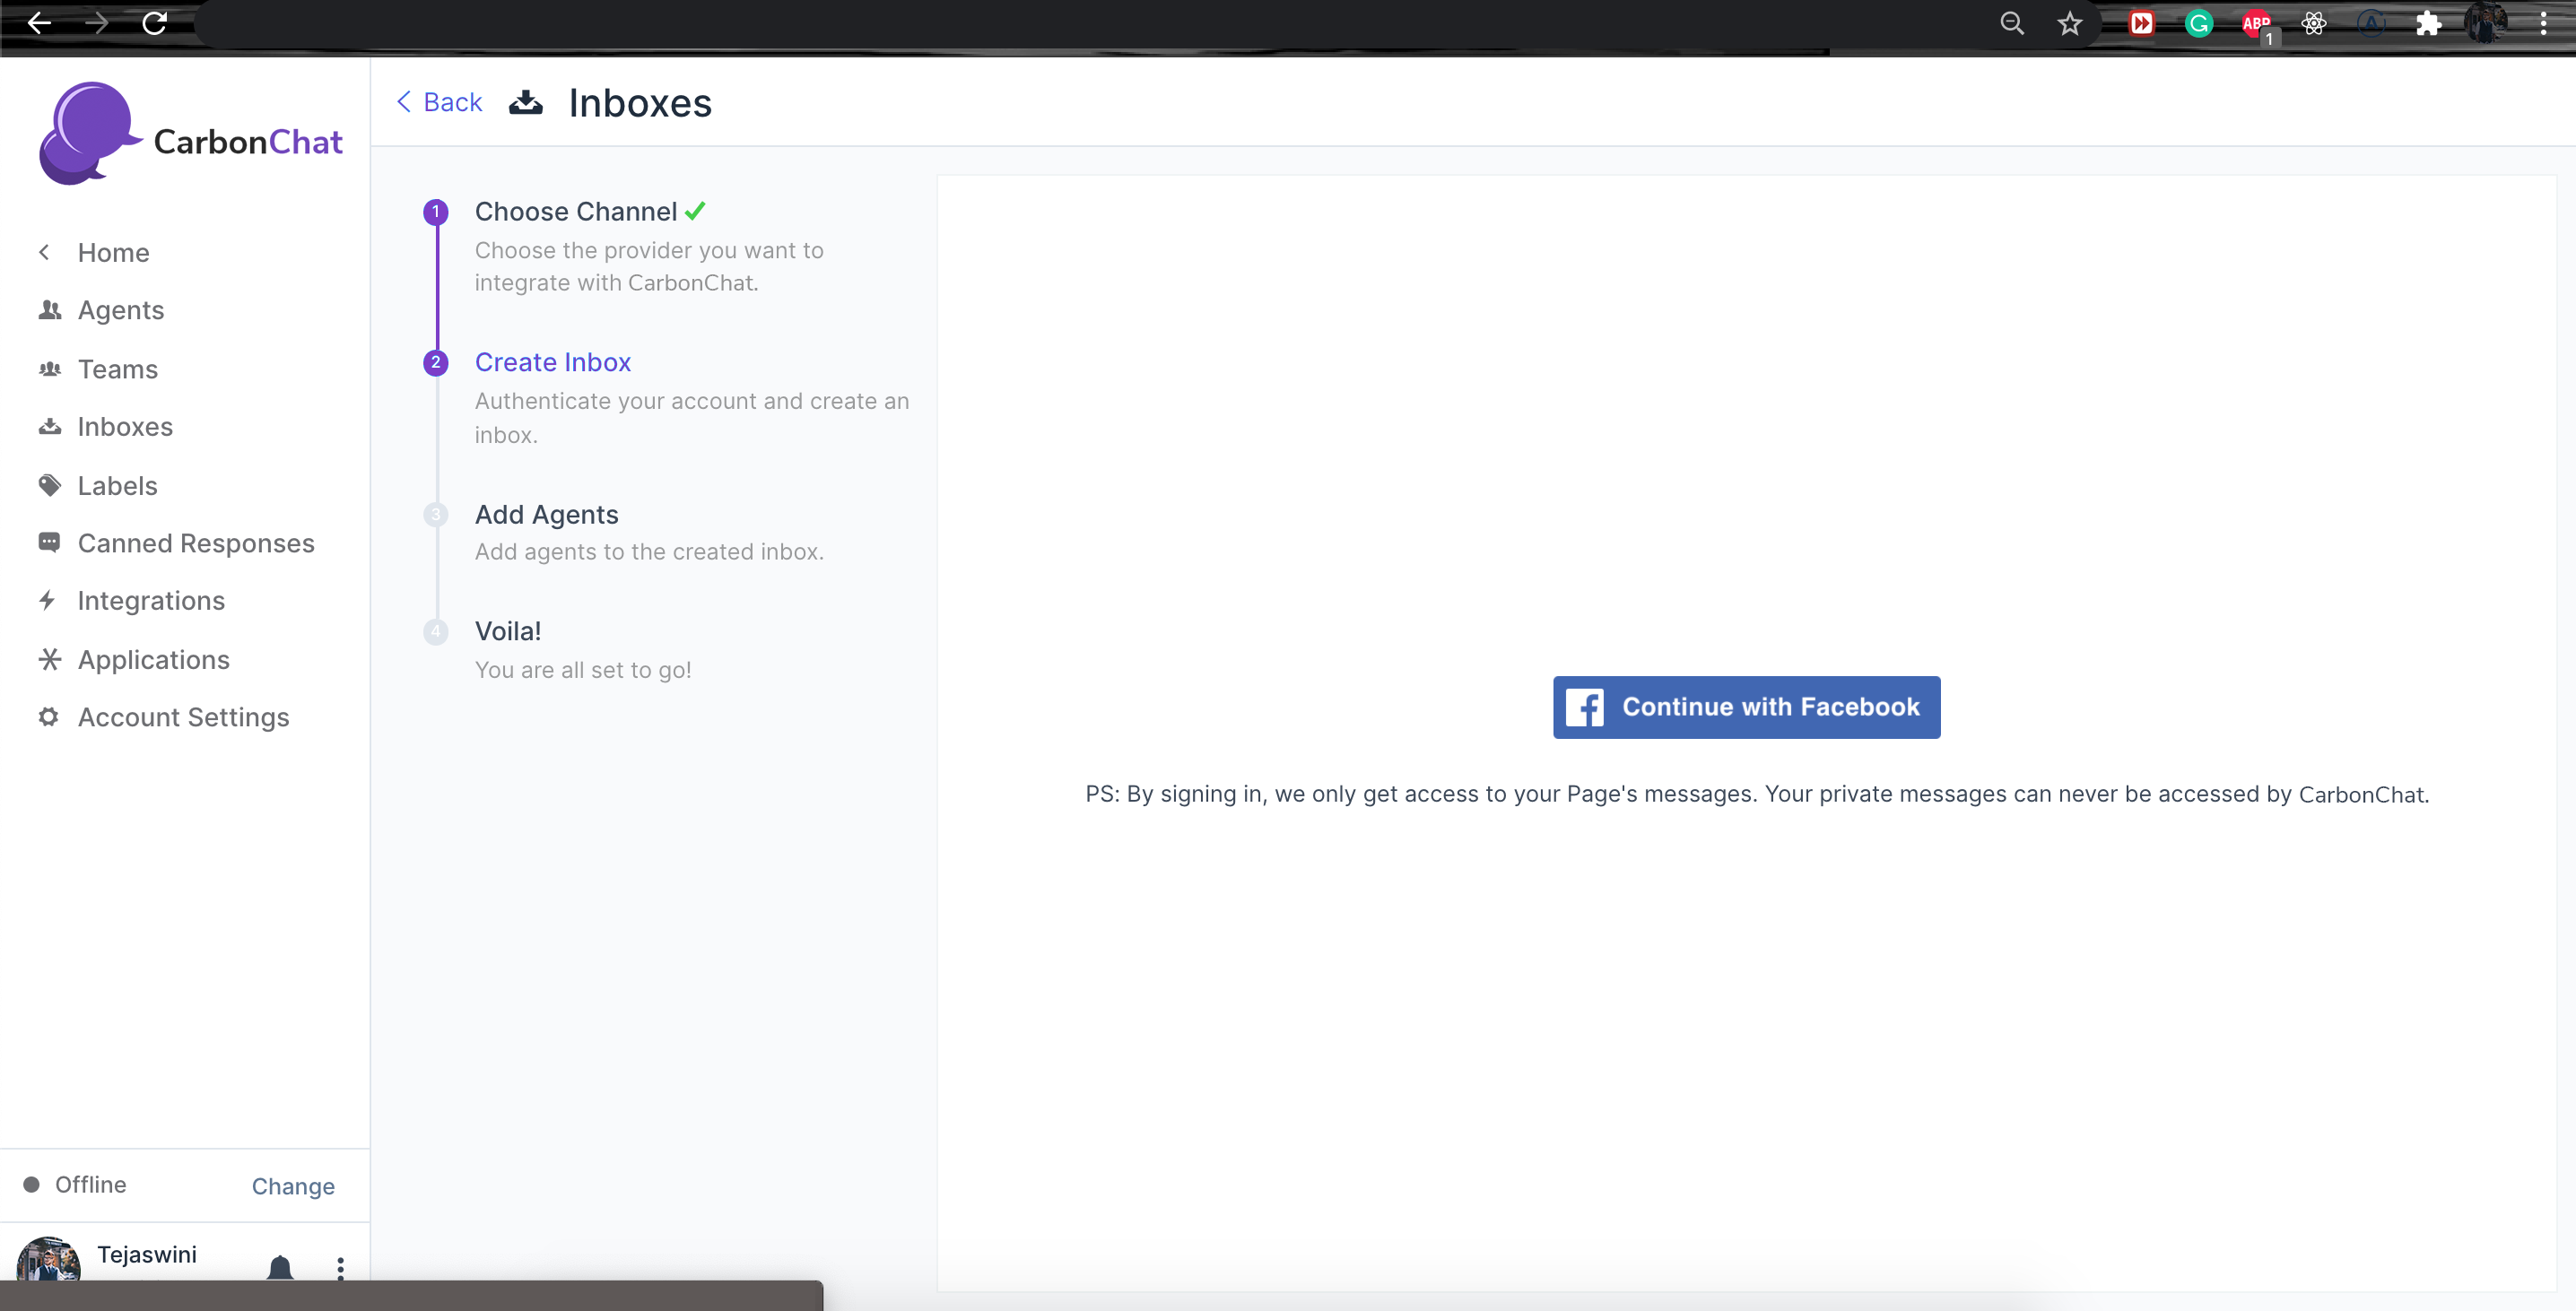Click the Agents sidebar icon

pos(50,310)
